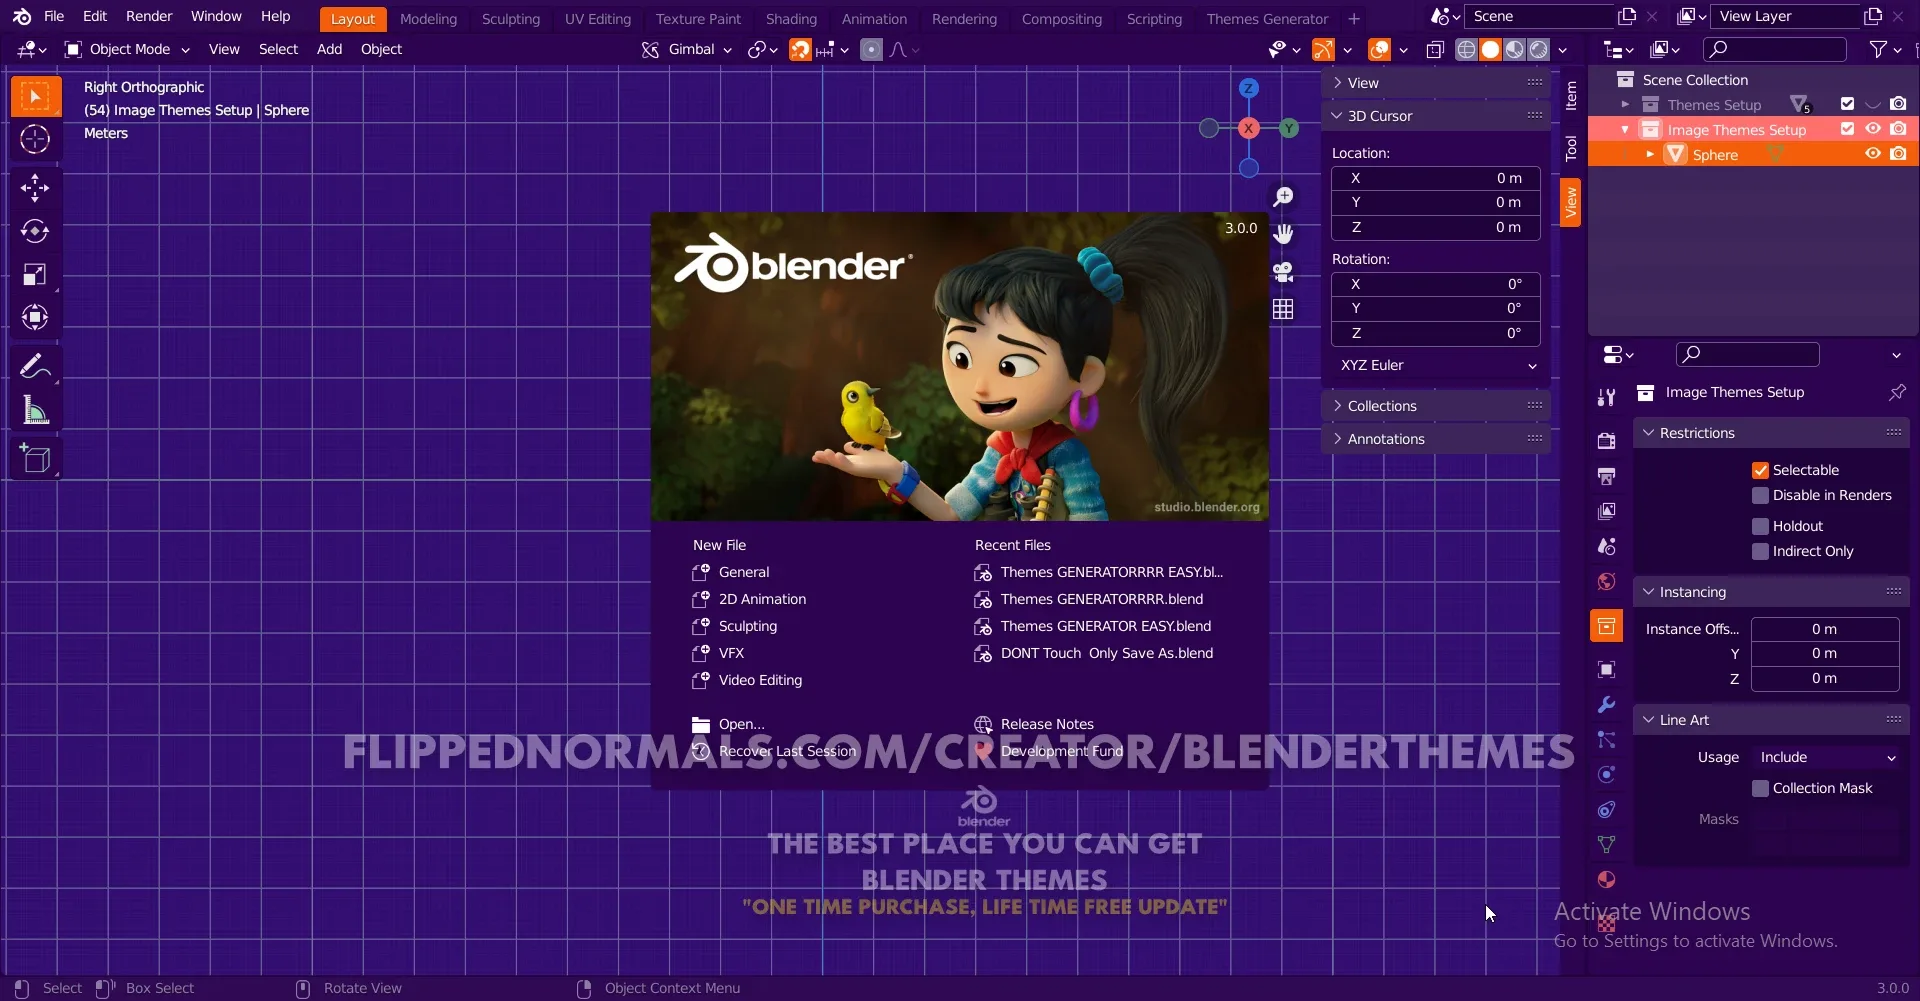Click the Rotation Z value field

click(x=1436, y=333)
